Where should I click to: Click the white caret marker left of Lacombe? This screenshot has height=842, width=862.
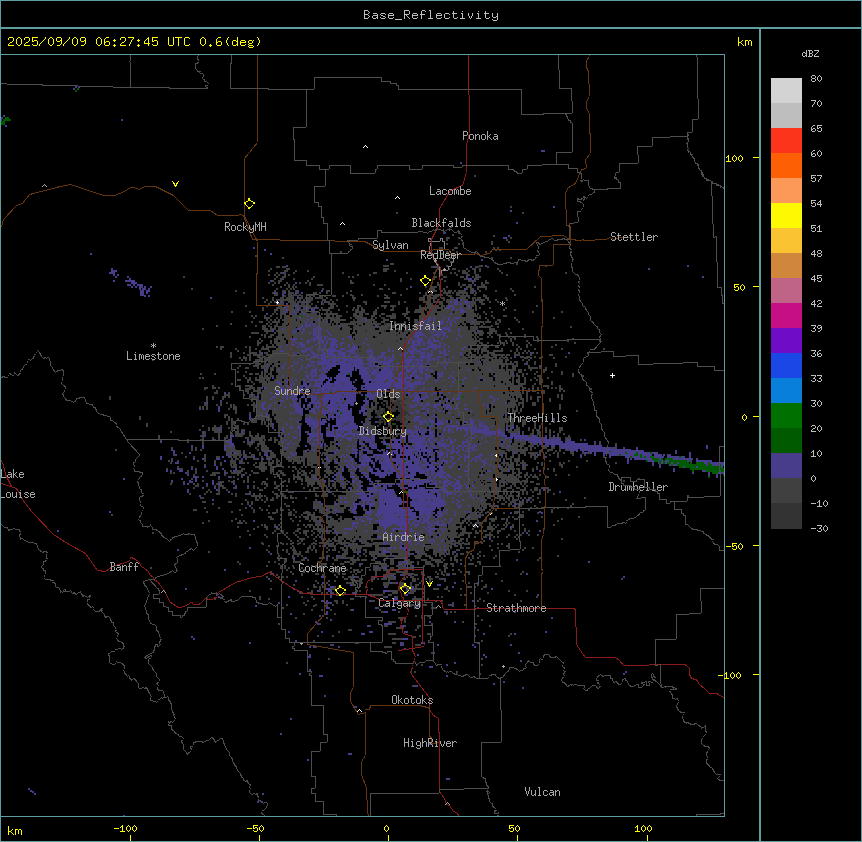point(397,198)
